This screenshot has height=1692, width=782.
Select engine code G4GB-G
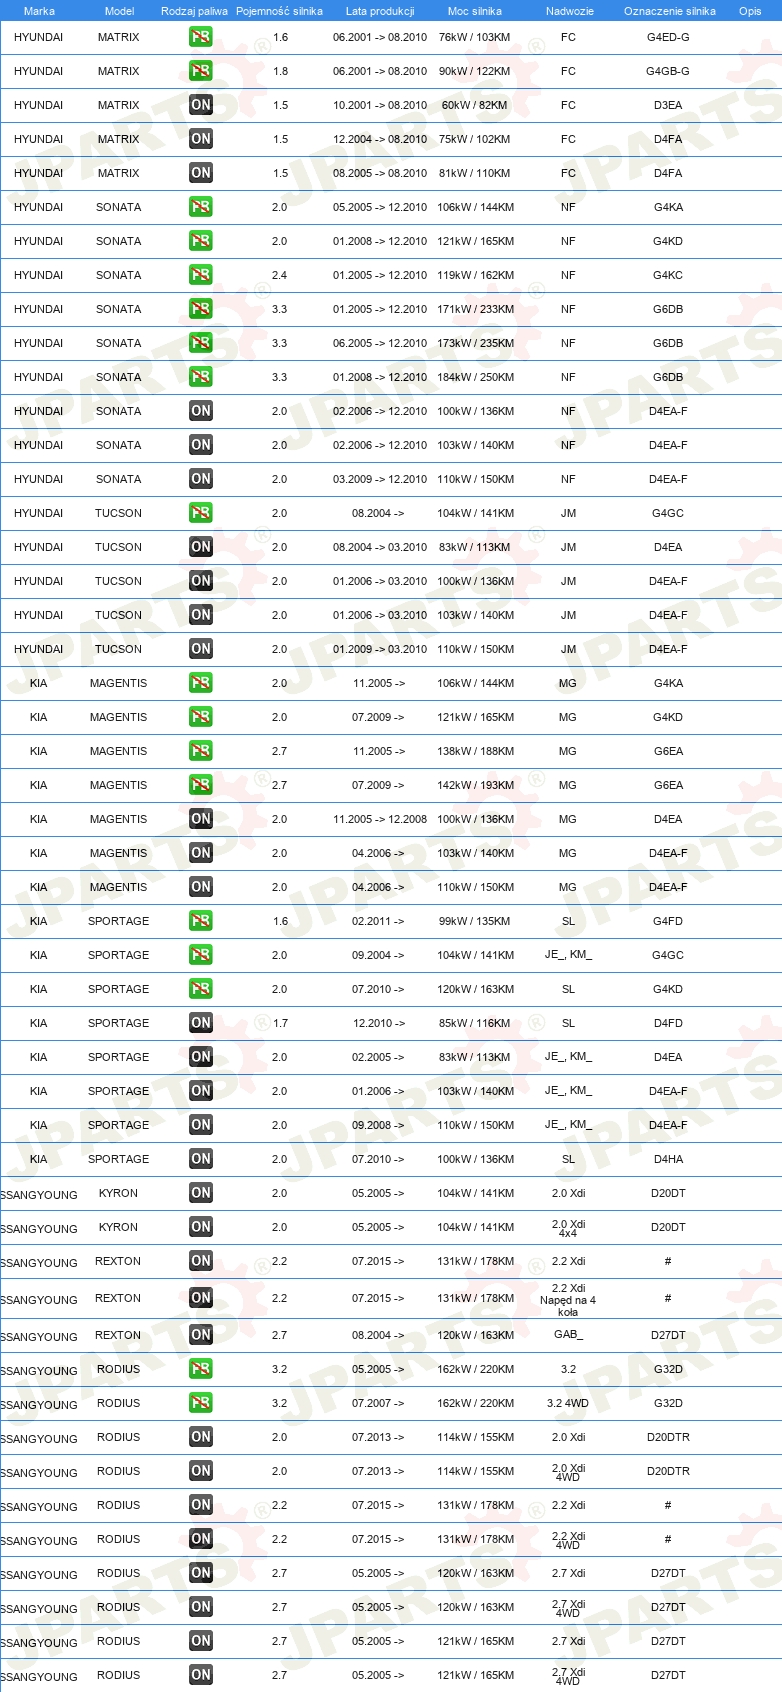[668, 71]
